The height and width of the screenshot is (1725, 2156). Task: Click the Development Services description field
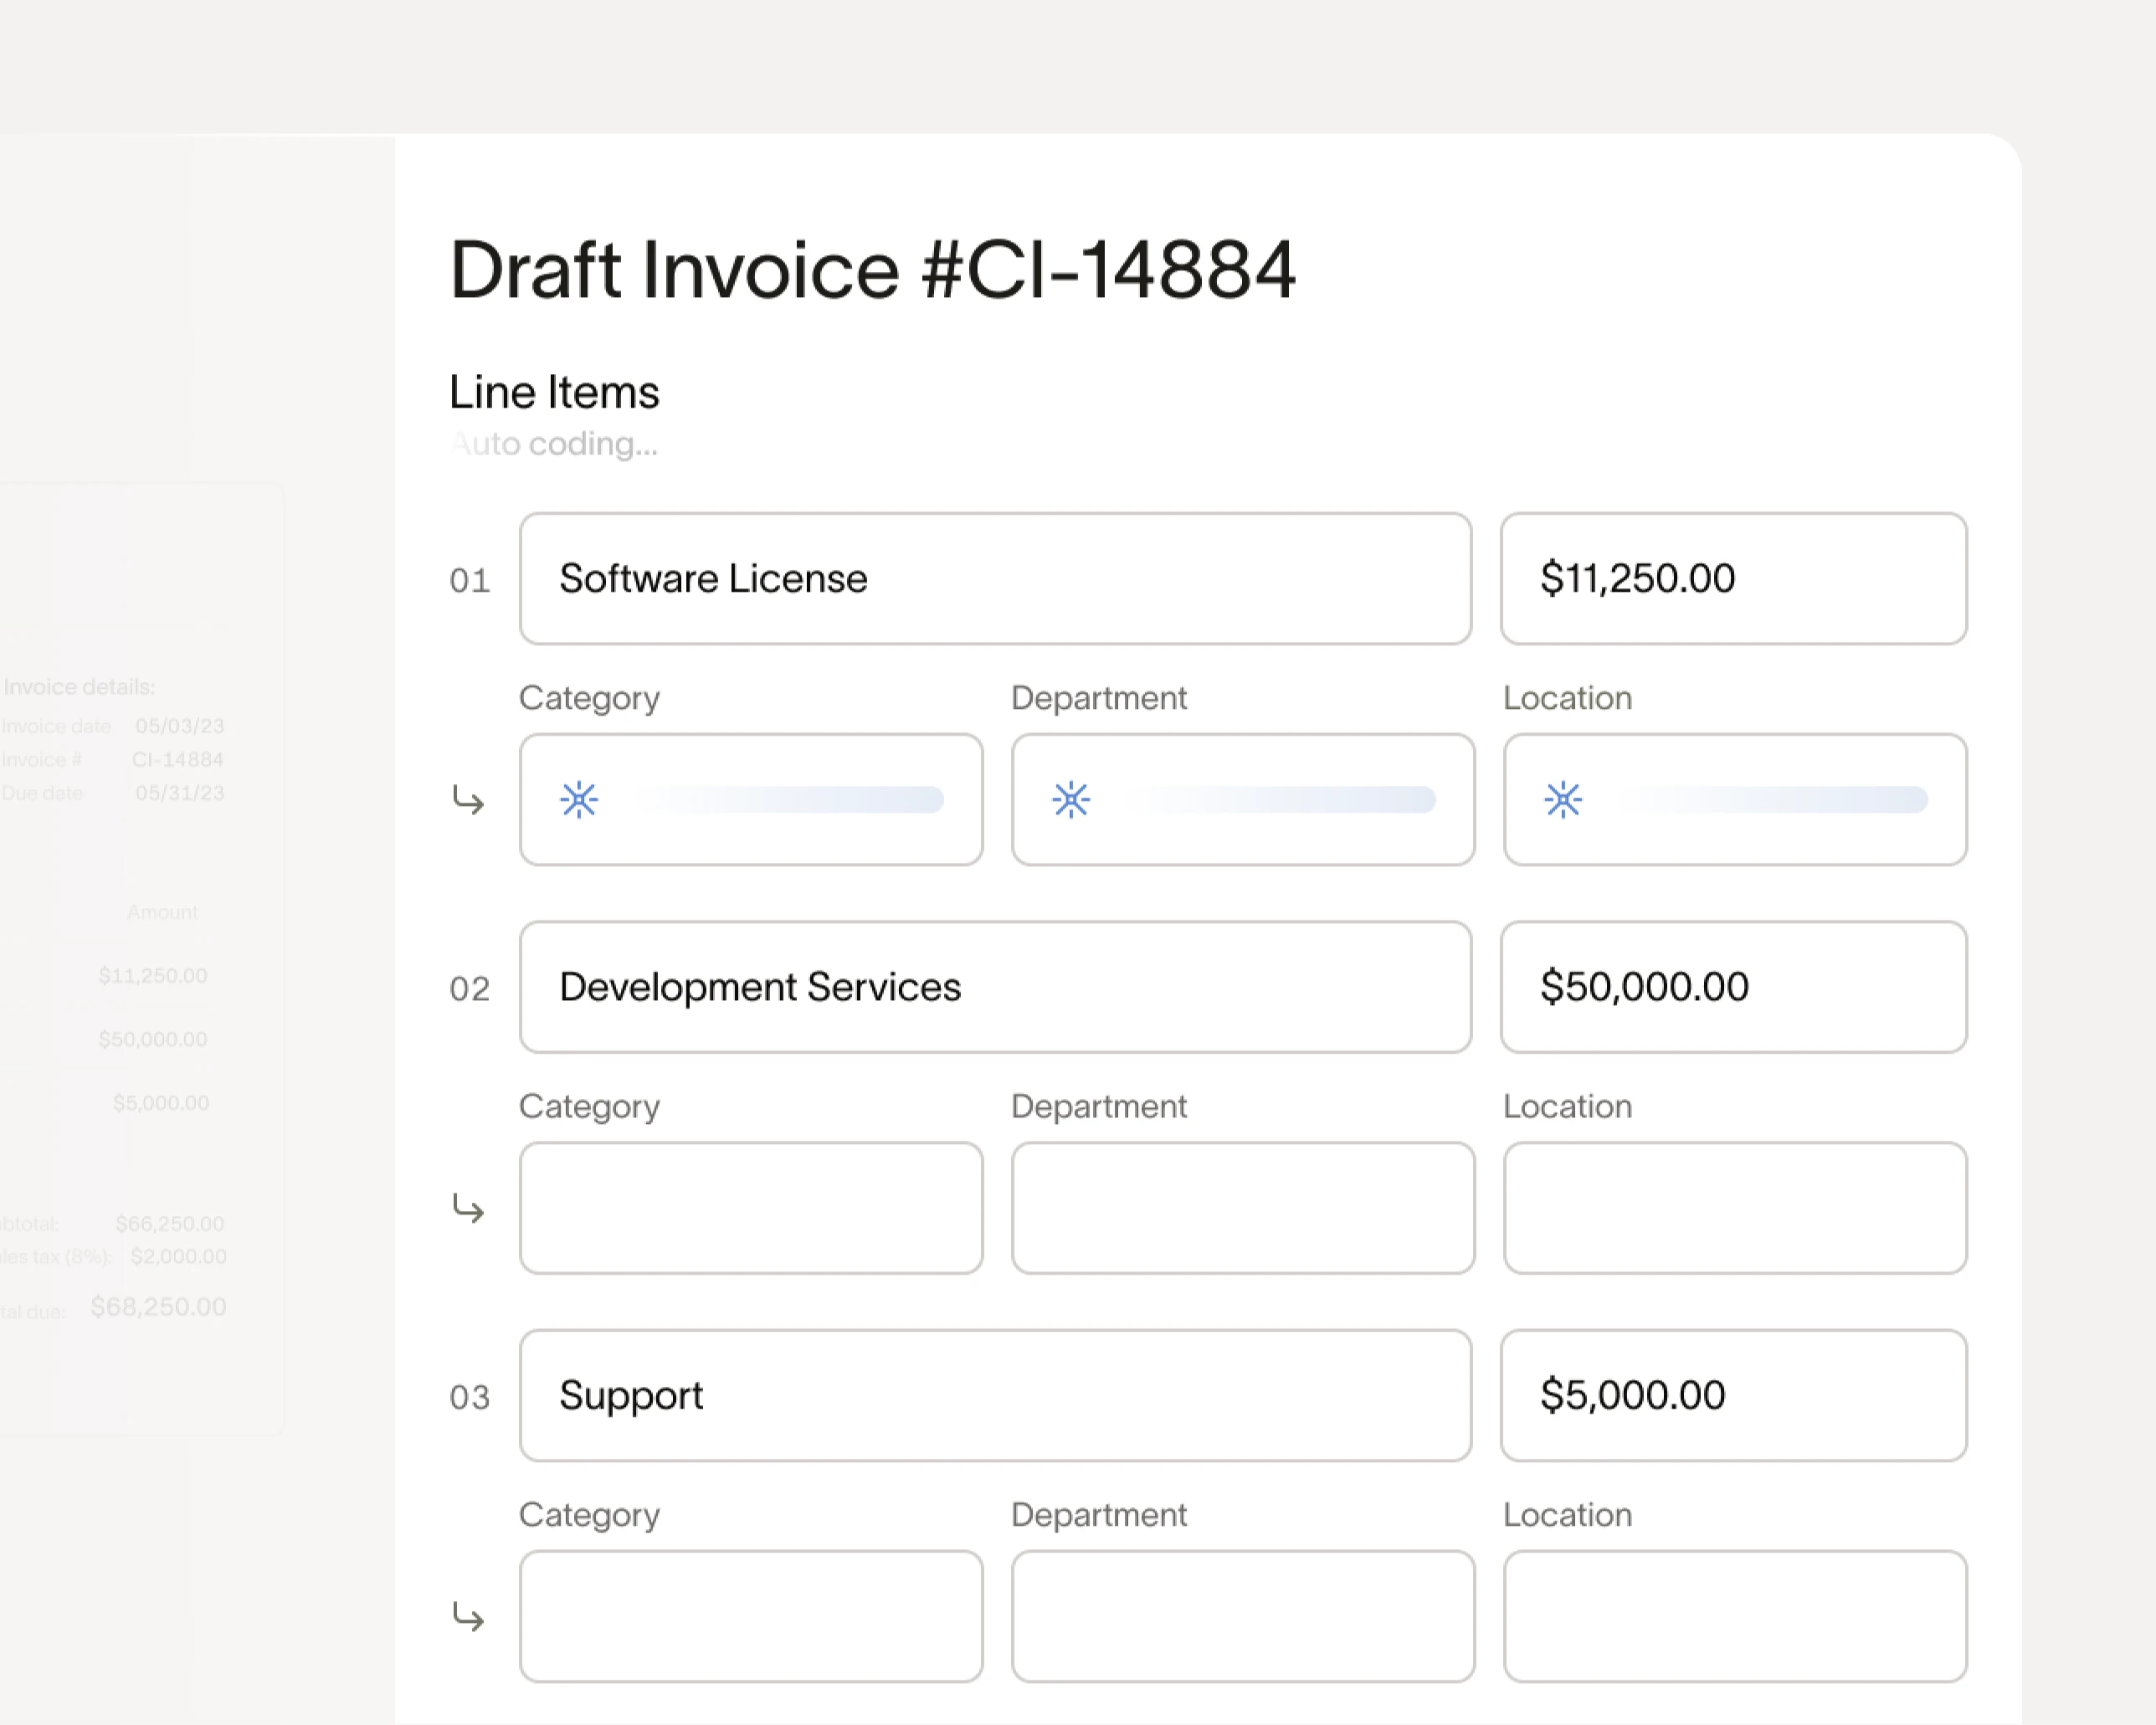(x=995, y=987)
